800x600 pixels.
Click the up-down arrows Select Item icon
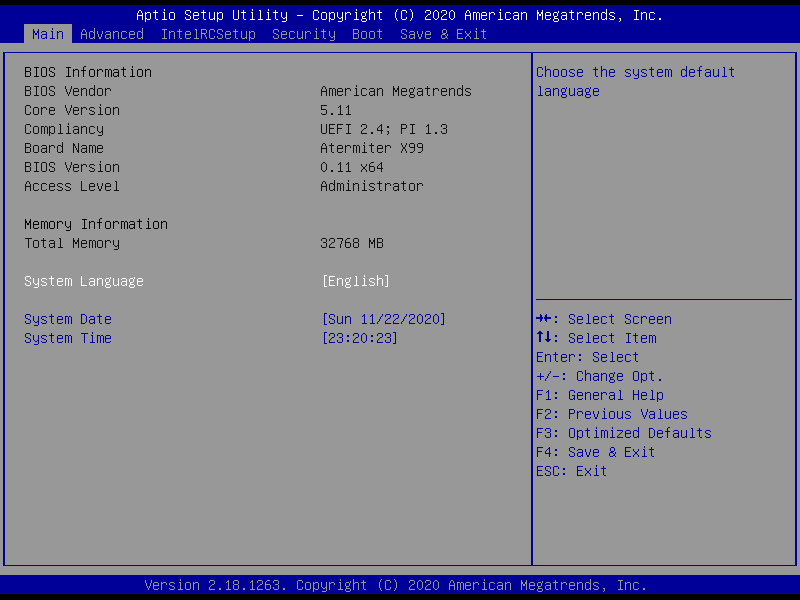point(544,337)
